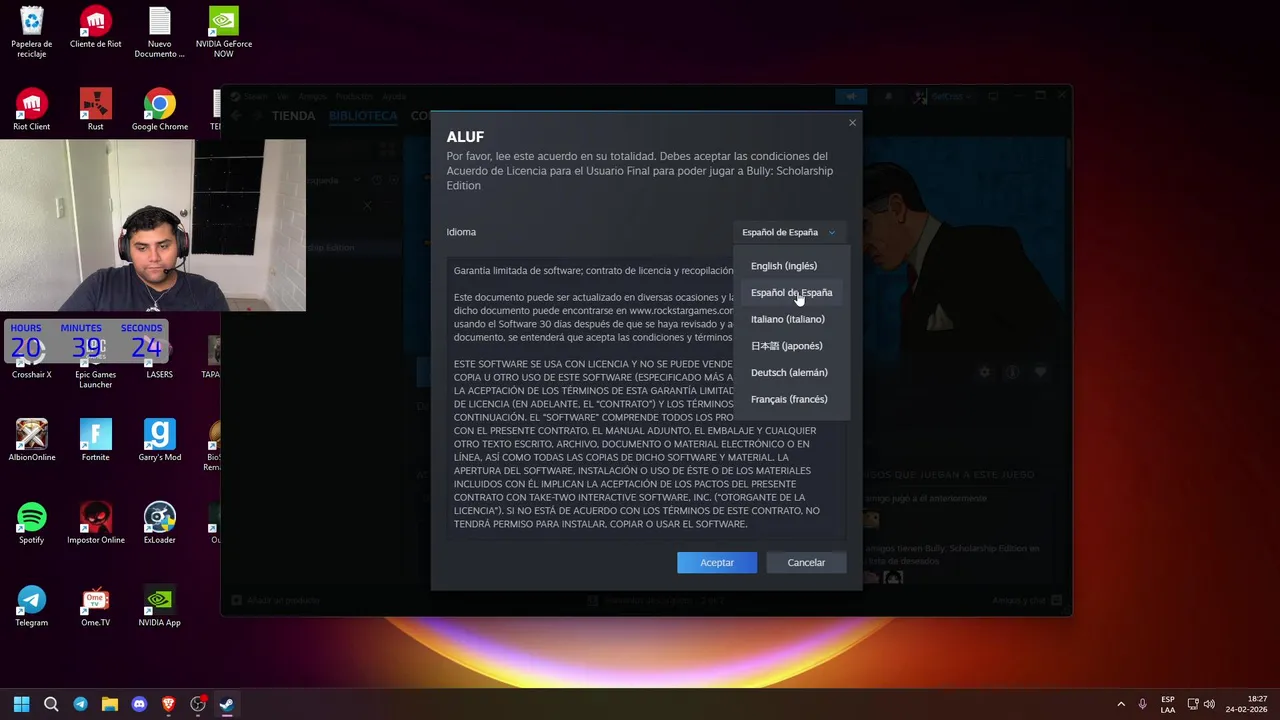Click Steam back navigation arrow
Viewport: 1280px width, 720px height.
click(237, 116)
